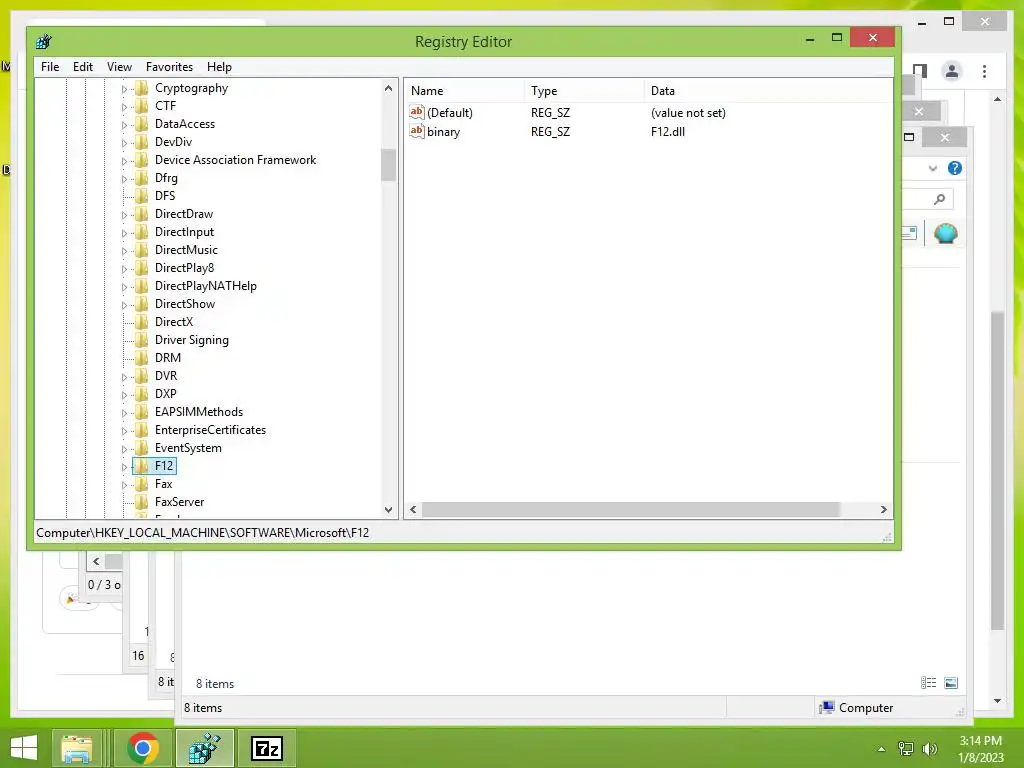The width and height of the screenshot is (1024, 768).
Task: Click Chrome's profile avatar icon
Action: (x=952, y=71)
